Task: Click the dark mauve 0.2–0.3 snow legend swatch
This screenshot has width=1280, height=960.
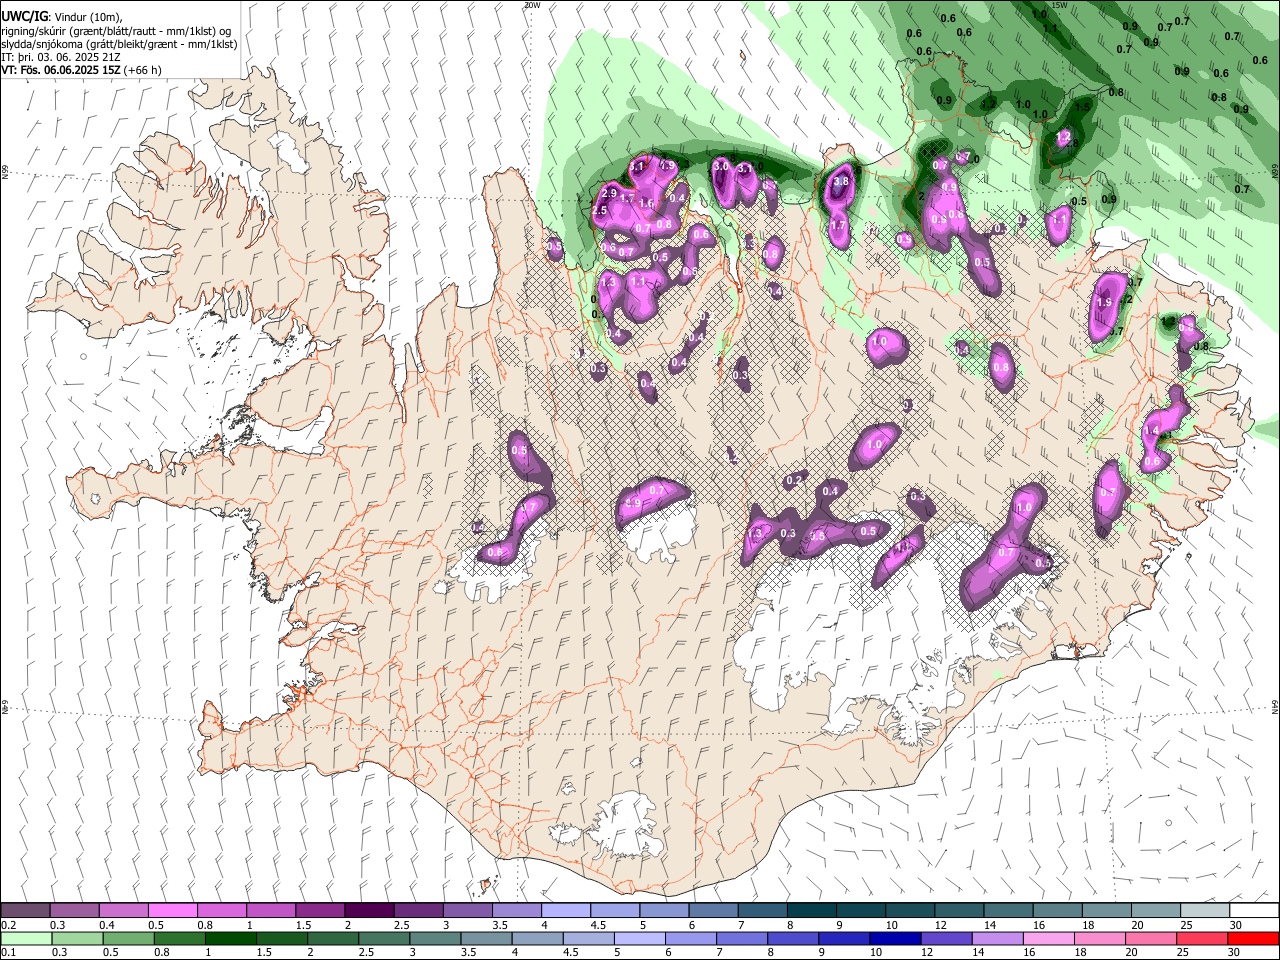Action: (x=26, y=911)
